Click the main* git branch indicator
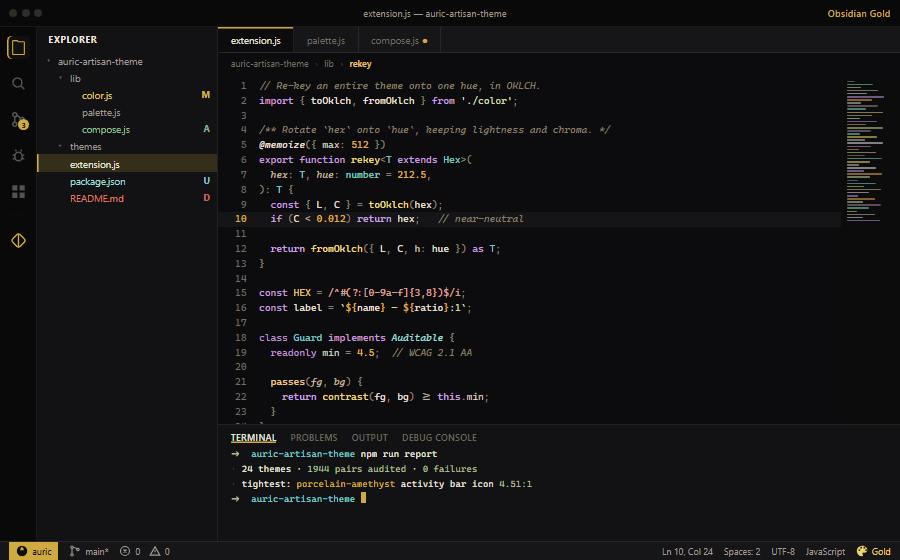900x560 pixels. tap(88, 551)
